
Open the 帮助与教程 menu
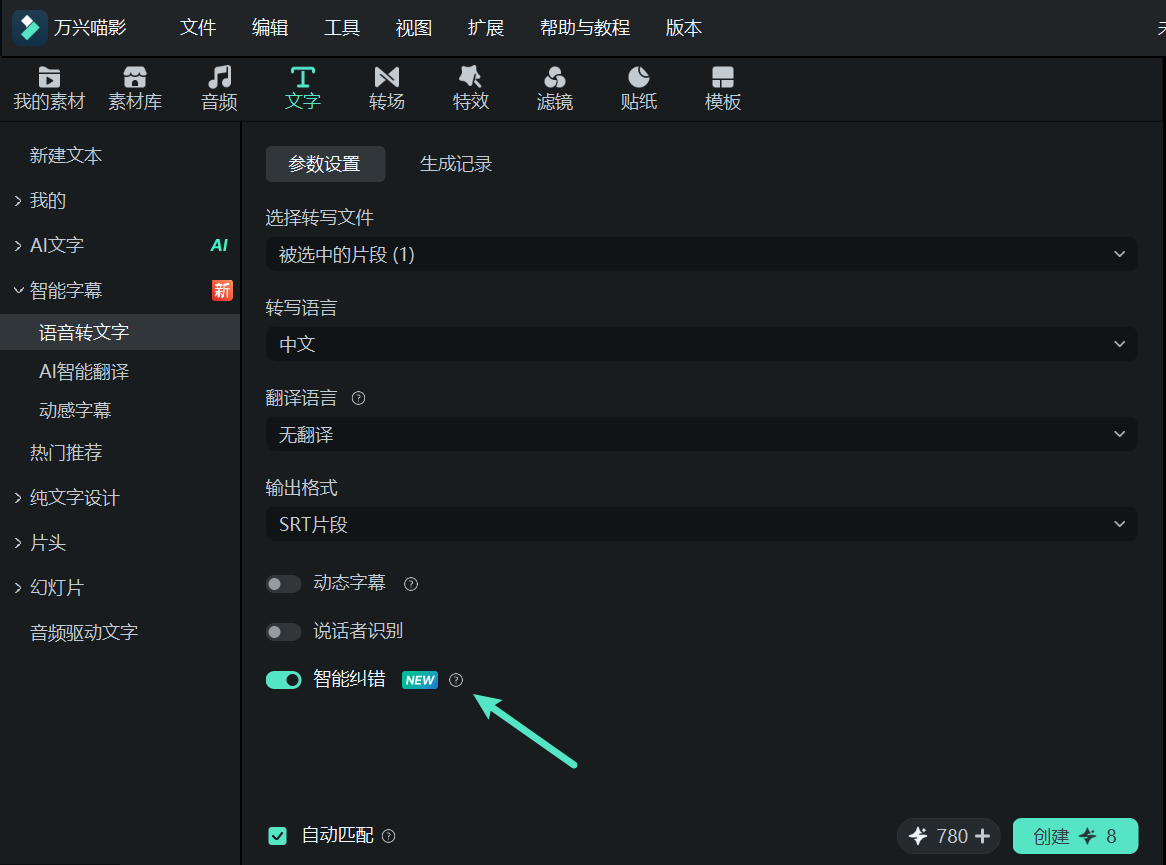pos(585,28)
